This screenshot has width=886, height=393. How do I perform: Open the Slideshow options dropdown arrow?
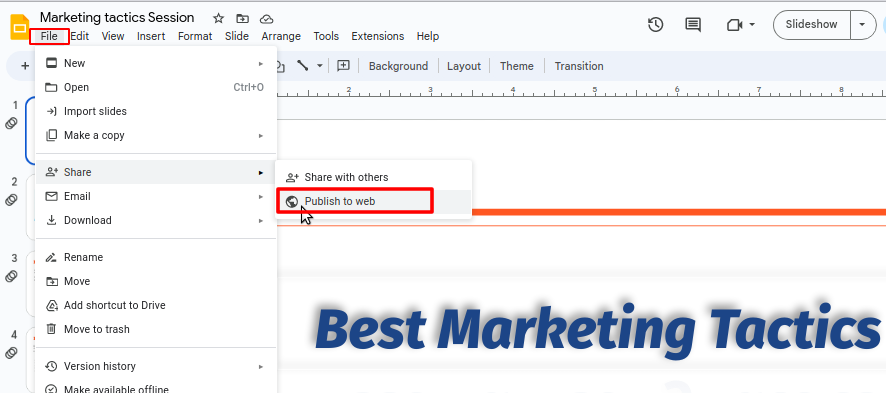(862, 25)
